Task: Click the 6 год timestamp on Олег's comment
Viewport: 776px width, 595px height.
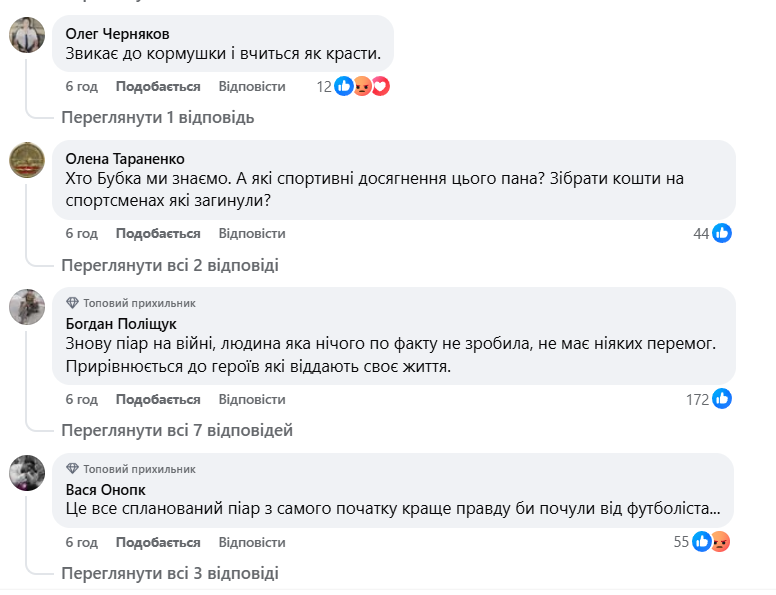Action: pyautogui.click(x=82, y=87)
